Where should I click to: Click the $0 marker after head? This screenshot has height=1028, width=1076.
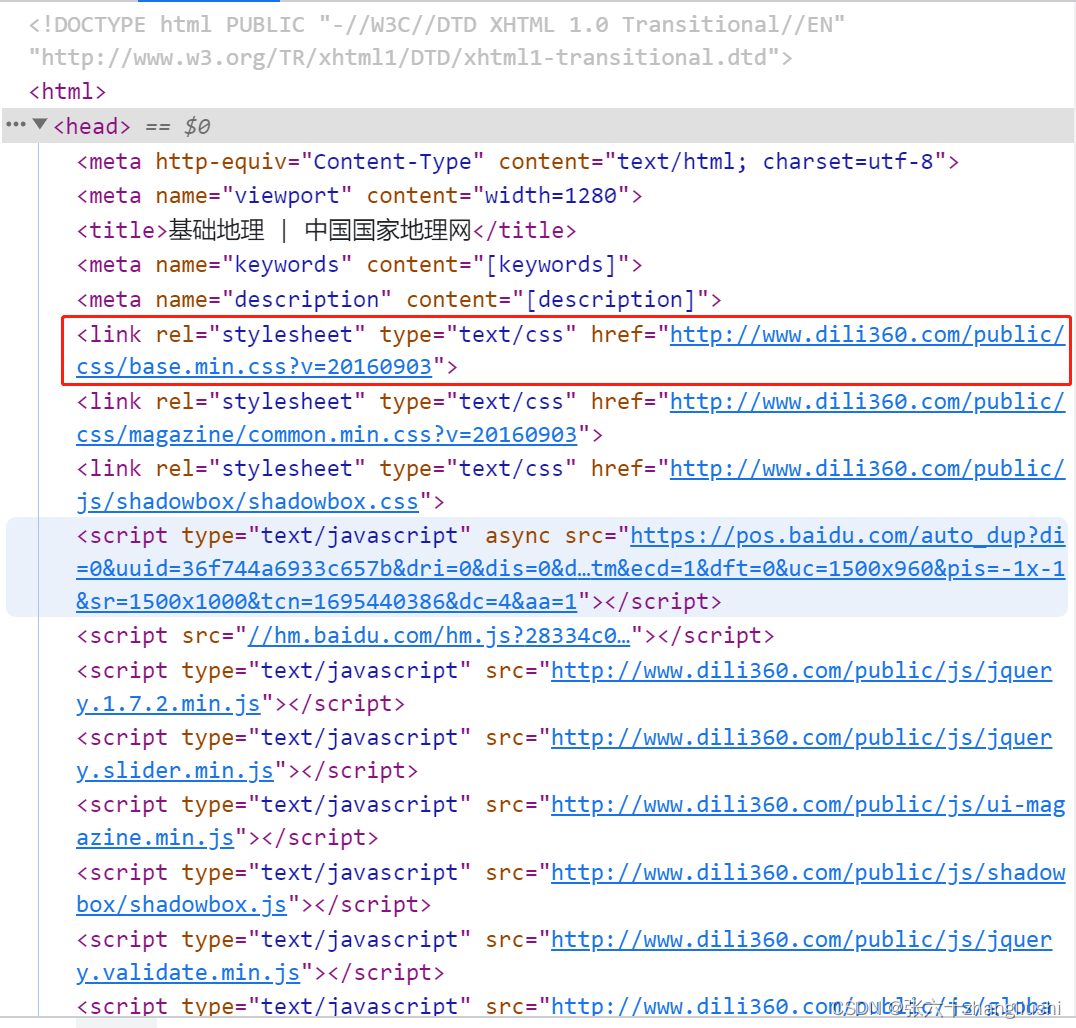[x=197, y=126]
